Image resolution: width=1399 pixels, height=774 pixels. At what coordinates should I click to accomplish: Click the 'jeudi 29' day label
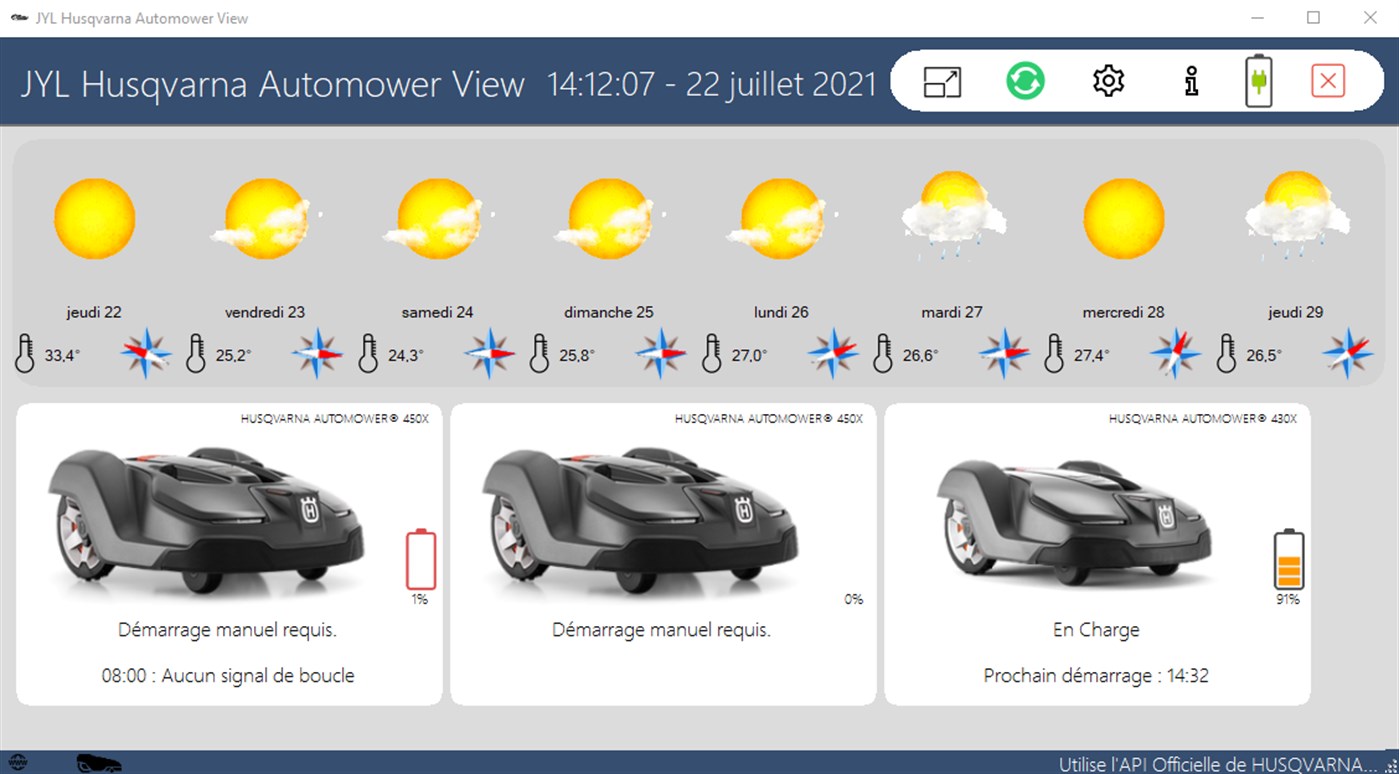pos(1295,312)
